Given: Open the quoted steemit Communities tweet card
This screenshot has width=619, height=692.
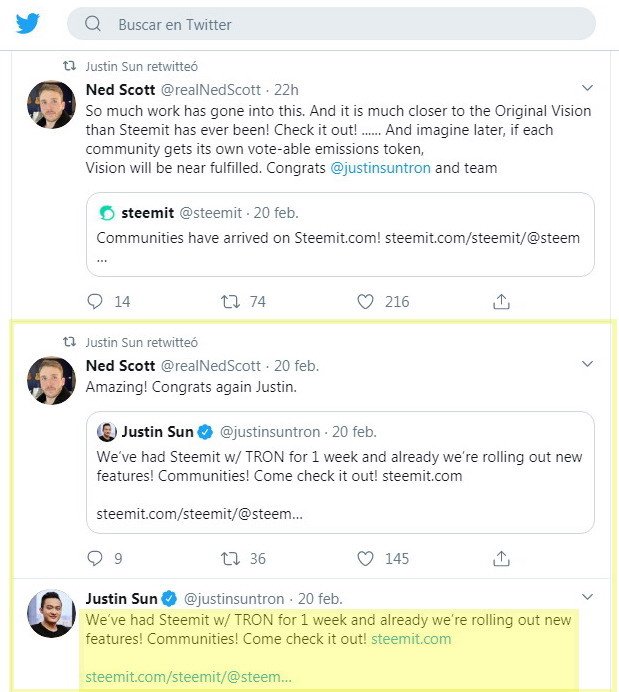Looking at the screenshot, I should coord(340,234).
